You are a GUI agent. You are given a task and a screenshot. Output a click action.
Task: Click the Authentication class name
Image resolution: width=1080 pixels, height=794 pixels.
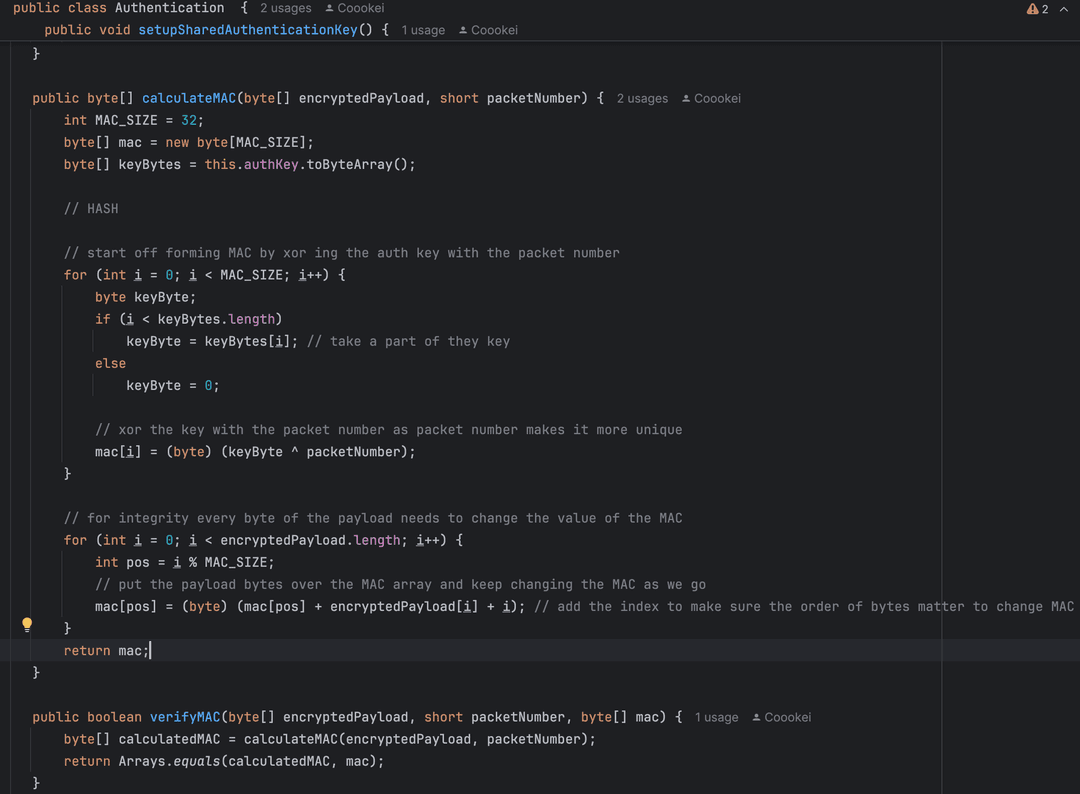coord(169,8)
